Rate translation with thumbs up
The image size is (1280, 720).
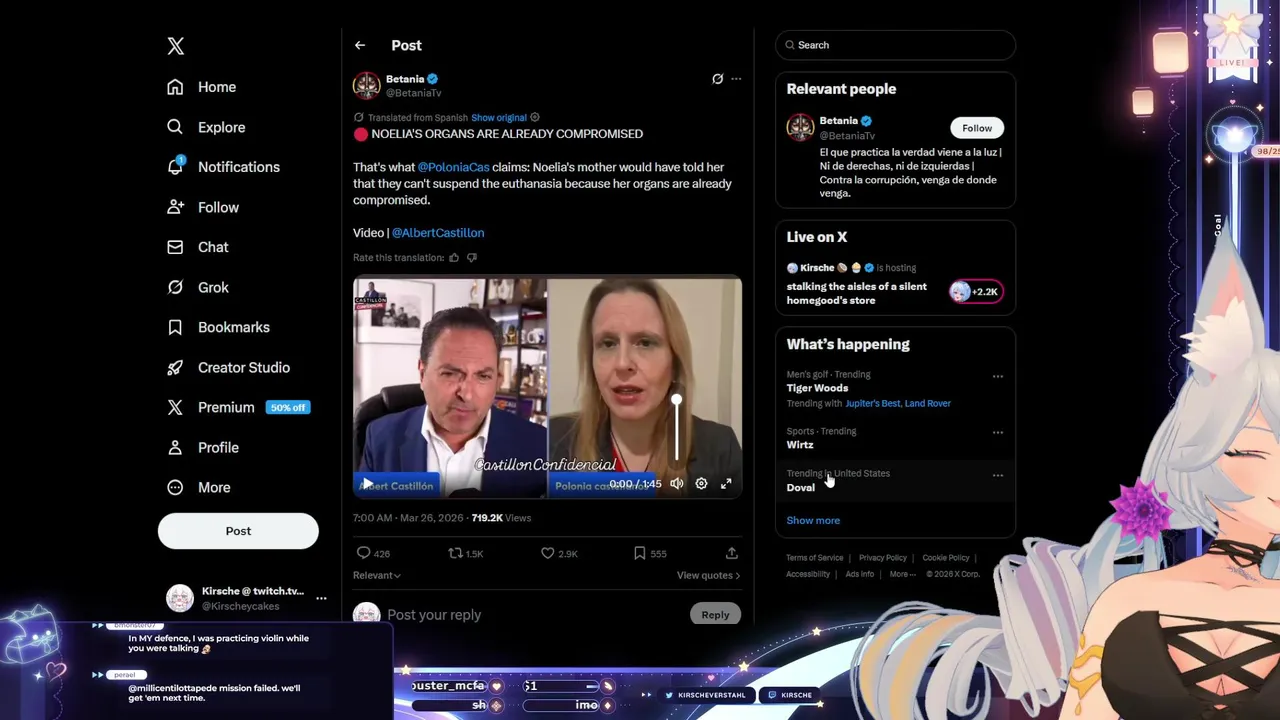(x=454, y=258)
